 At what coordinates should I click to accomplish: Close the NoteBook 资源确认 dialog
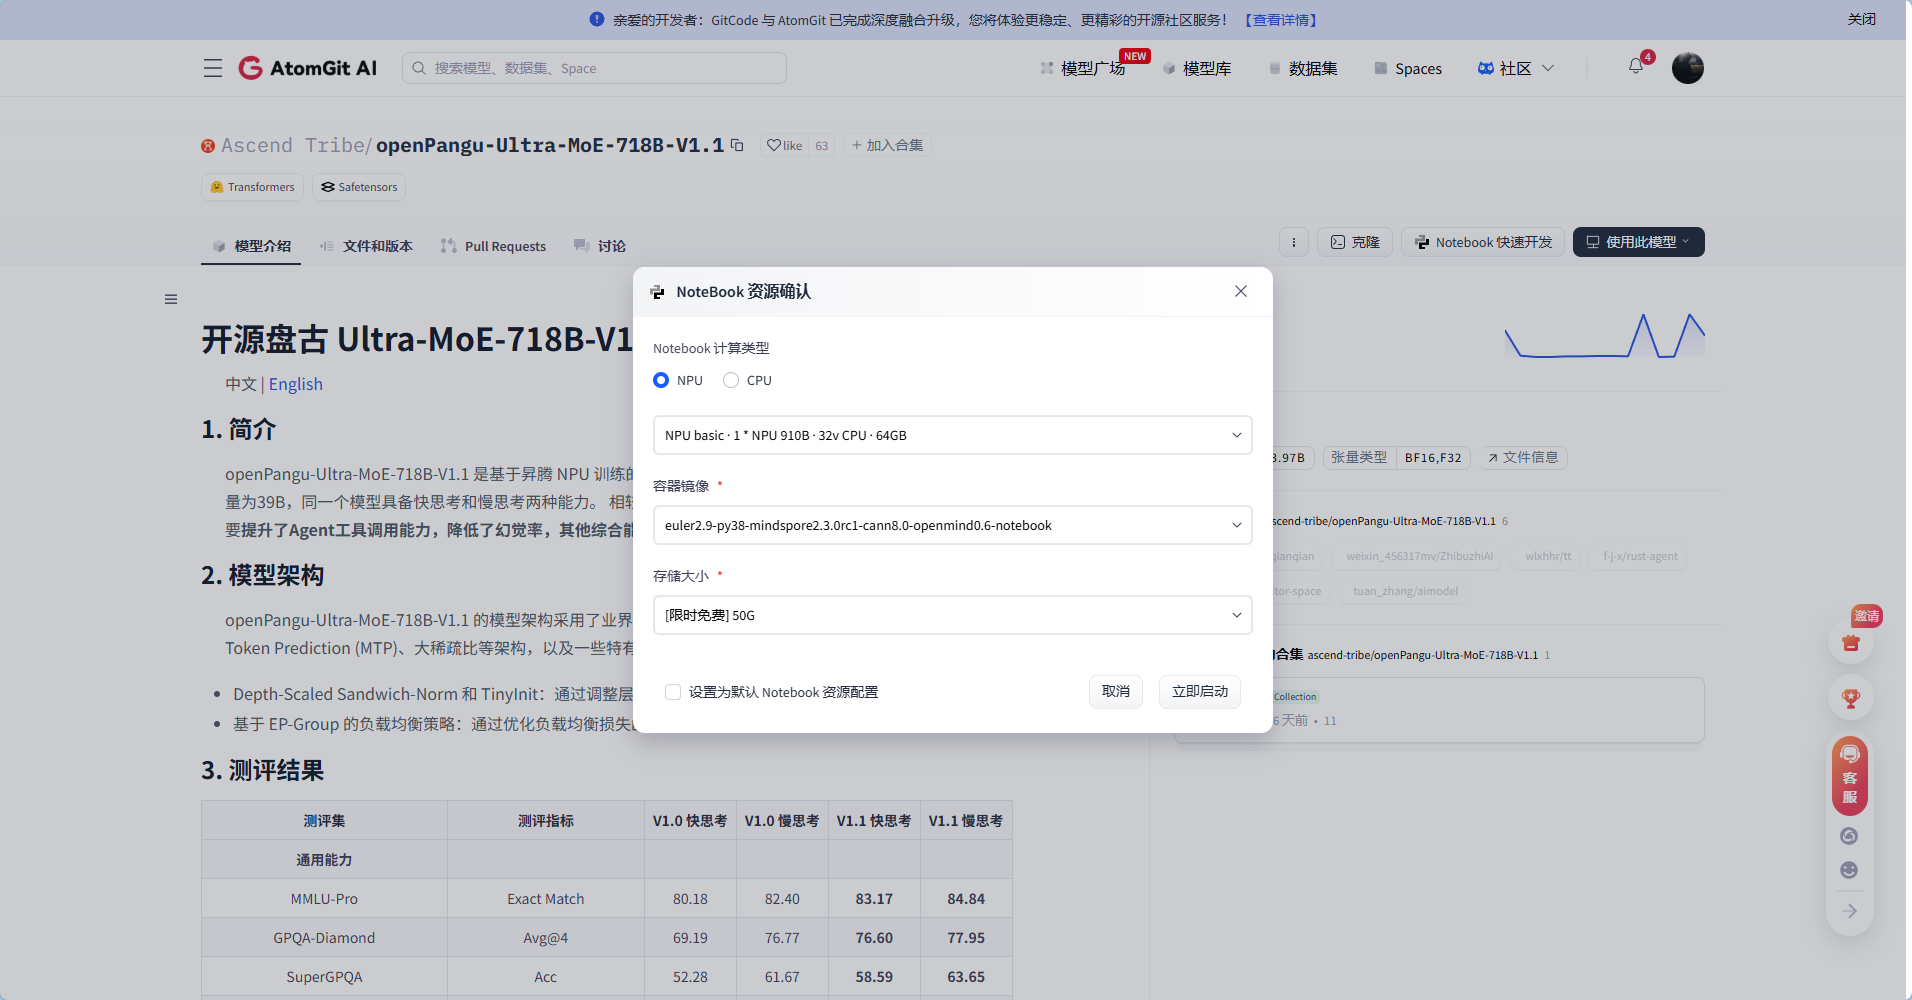[x=1241, y=291]
